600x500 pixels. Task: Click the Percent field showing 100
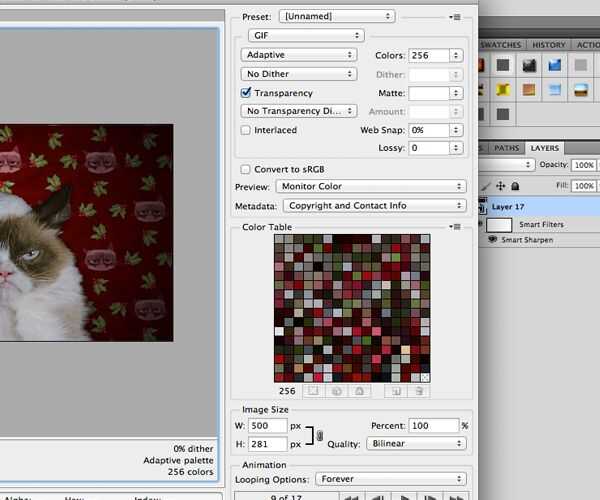point(434,426)
